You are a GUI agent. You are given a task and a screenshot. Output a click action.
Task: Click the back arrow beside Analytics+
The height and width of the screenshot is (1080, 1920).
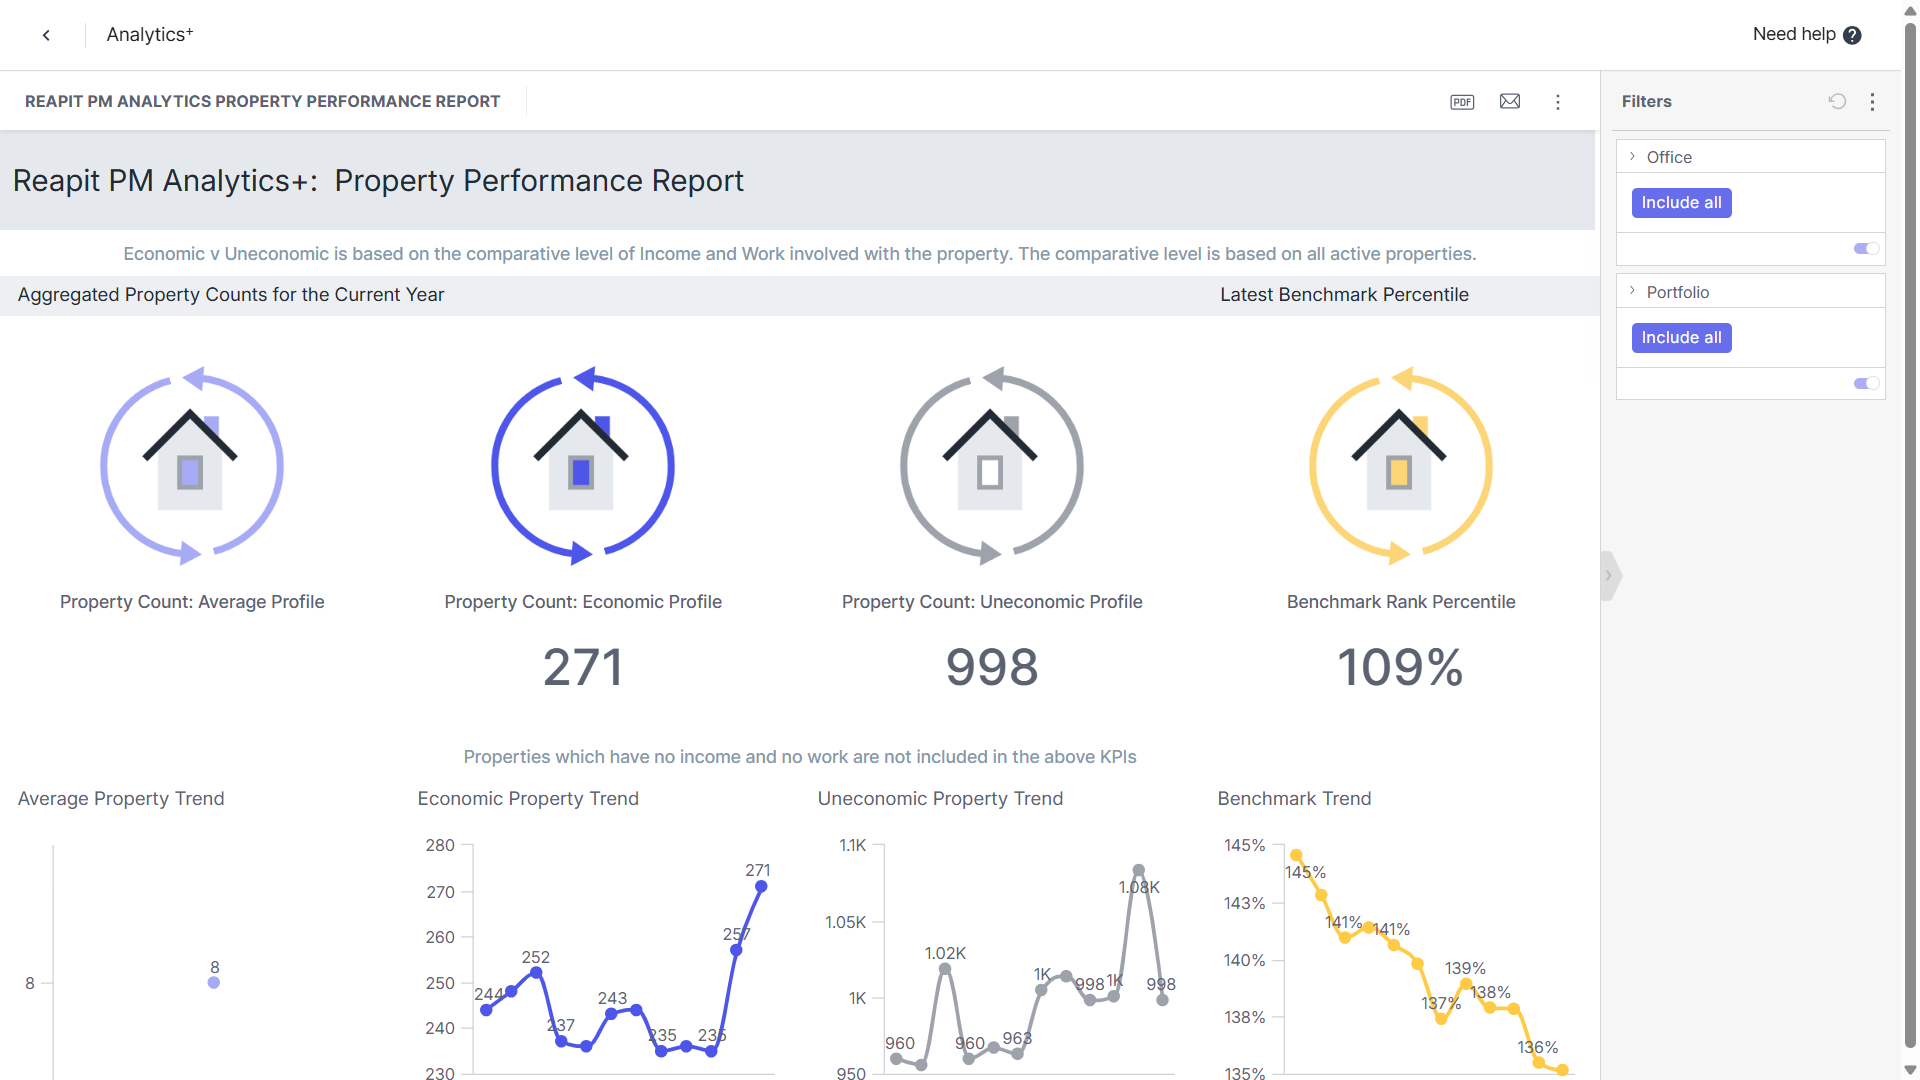click(46, 35)
